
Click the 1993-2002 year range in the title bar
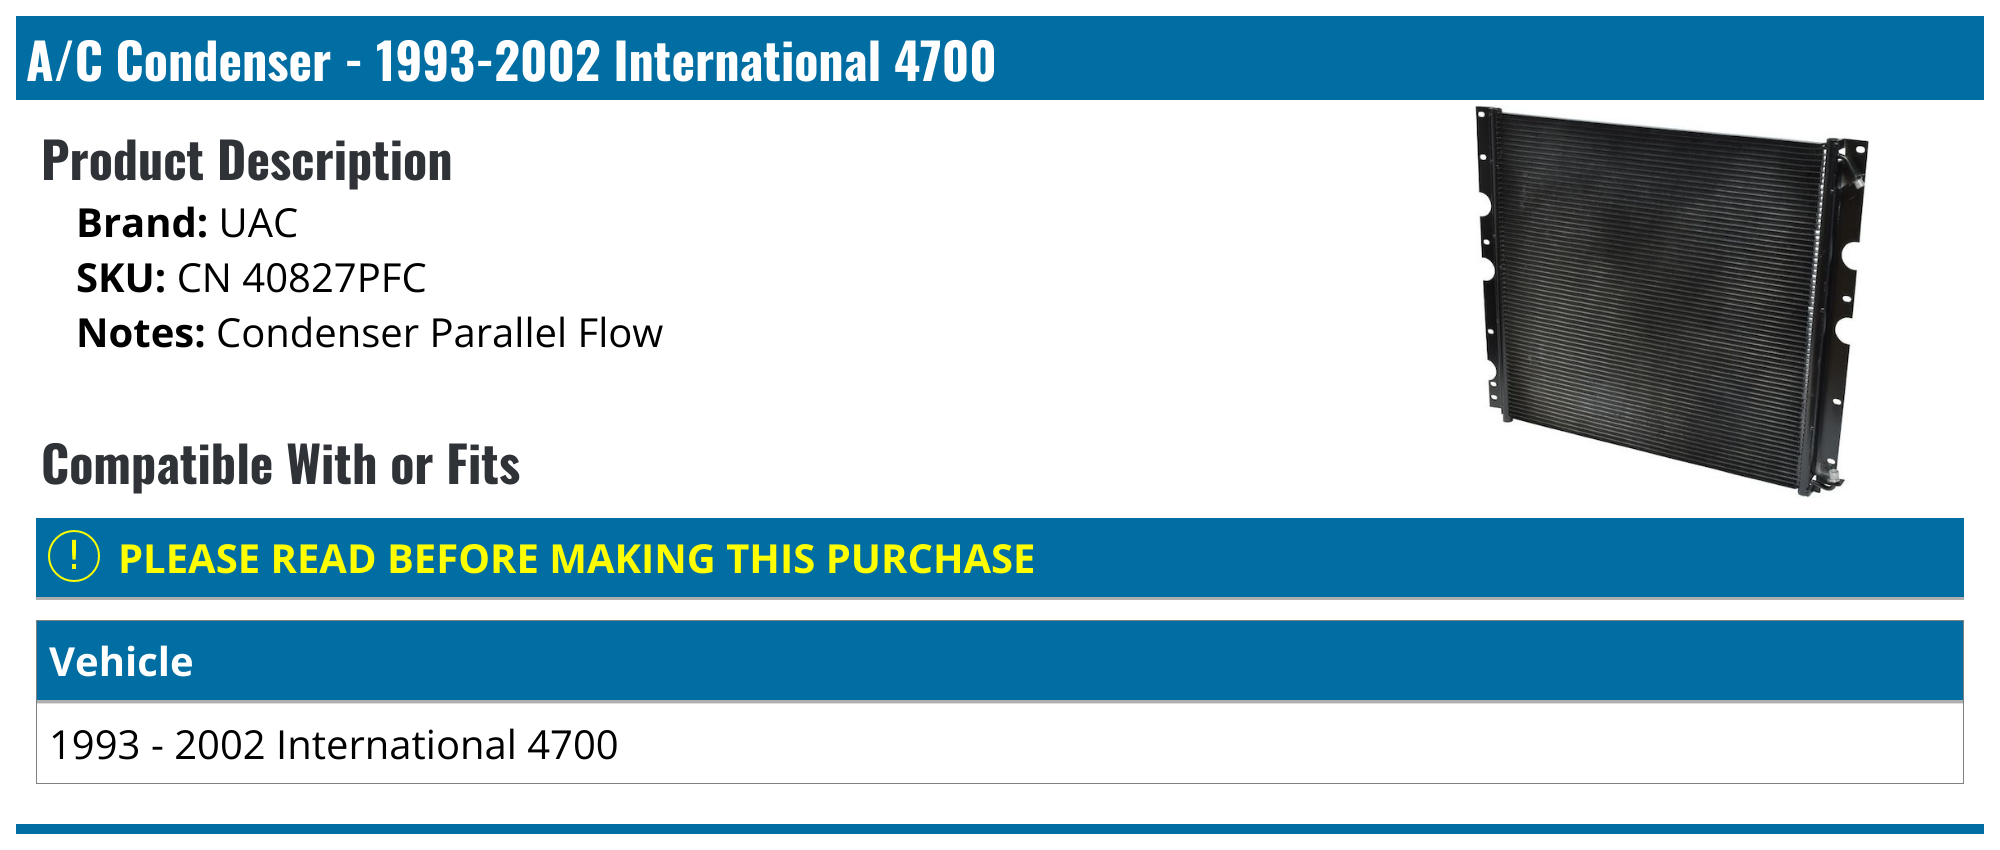(487, 62)
